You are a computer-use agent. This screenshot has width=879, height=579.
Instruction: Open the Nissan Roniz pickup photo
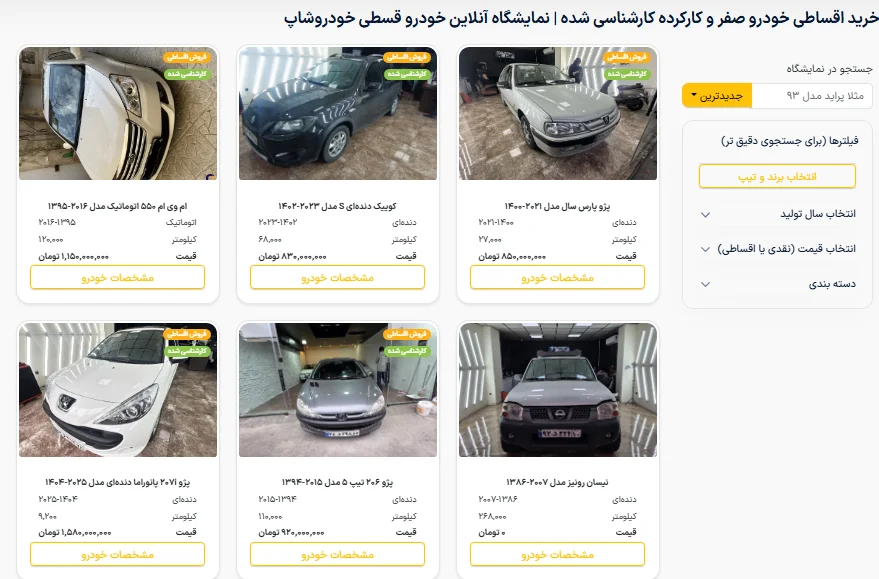[x=558, y=390]
